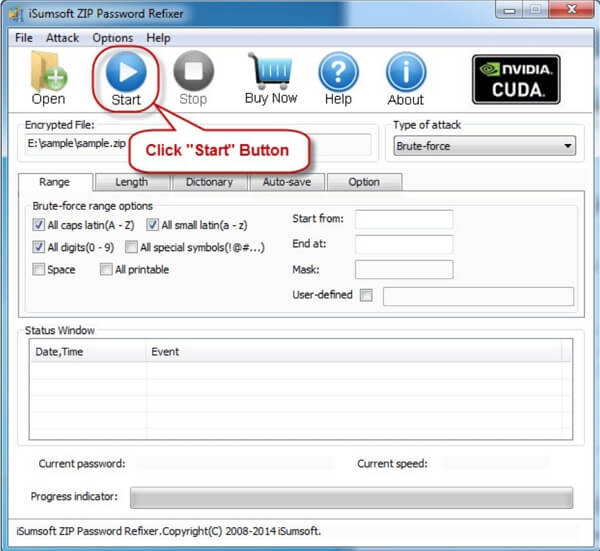Viewport: 600px width, 551px height.
Task: Open Help via the question mark icon
Action: click(338, 78)
